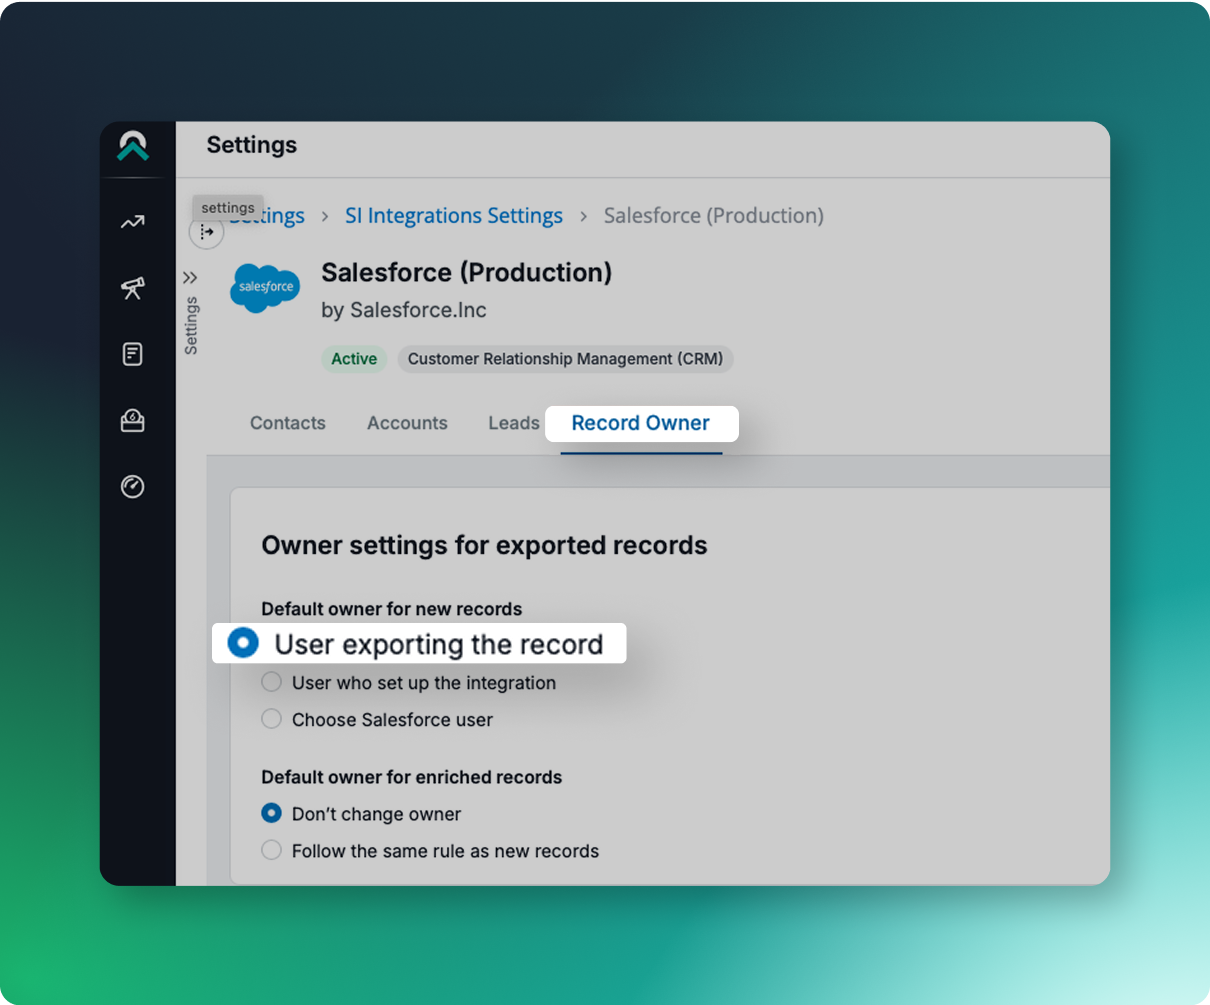
Task: Select Follow the same rule as new records
Action: (271, 850)
